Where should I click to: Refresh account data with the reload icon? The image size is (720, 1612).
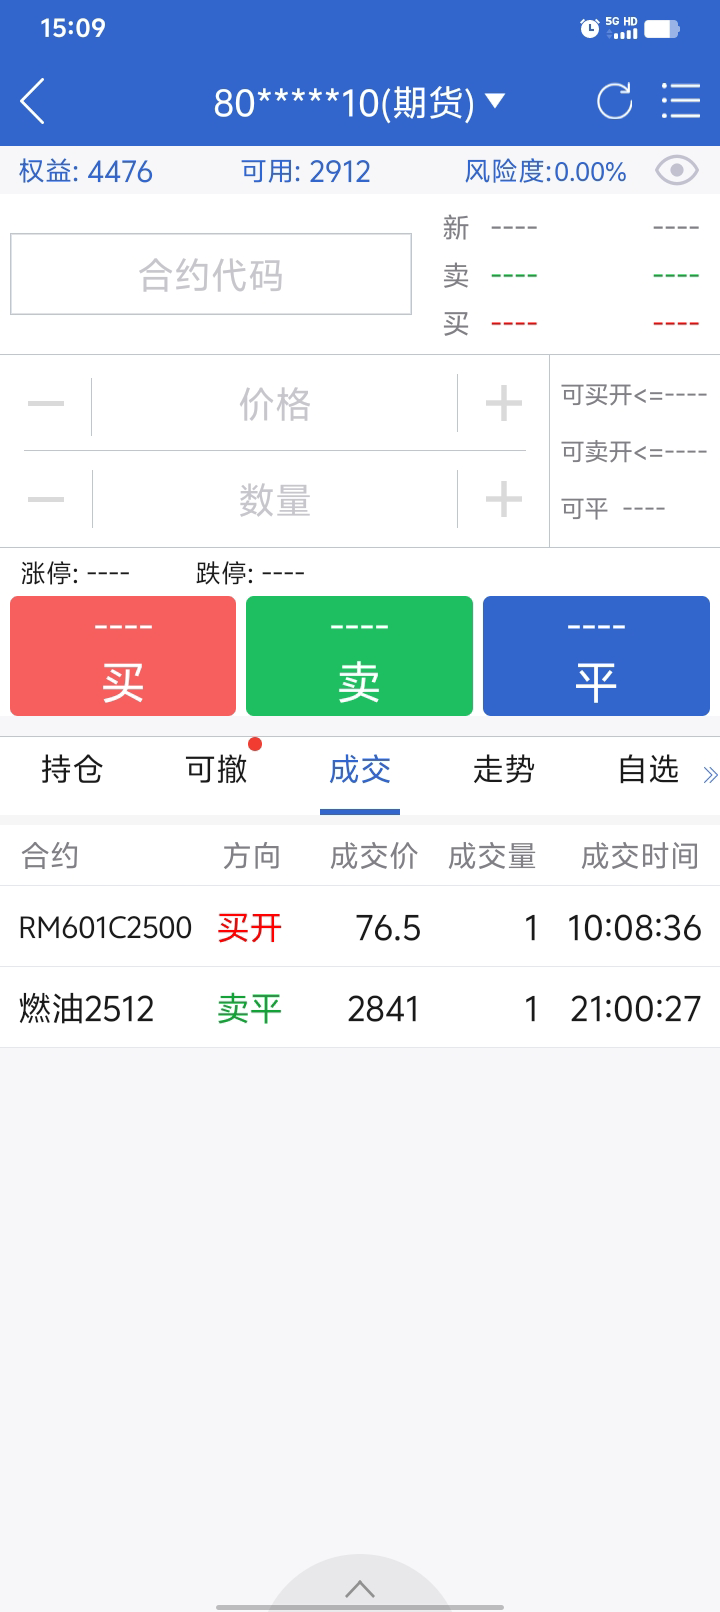614,101
